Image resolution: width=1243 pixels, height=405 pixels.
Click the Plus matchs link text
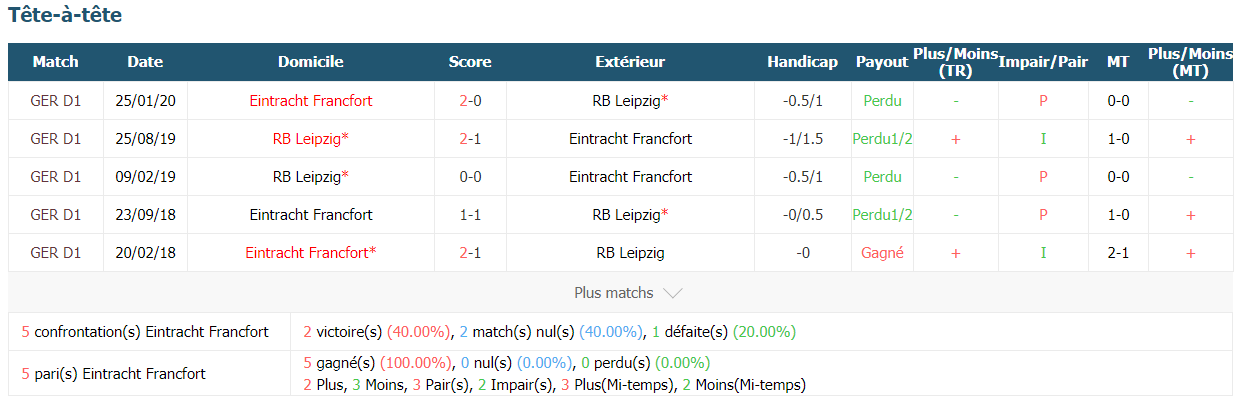point(614,293)
